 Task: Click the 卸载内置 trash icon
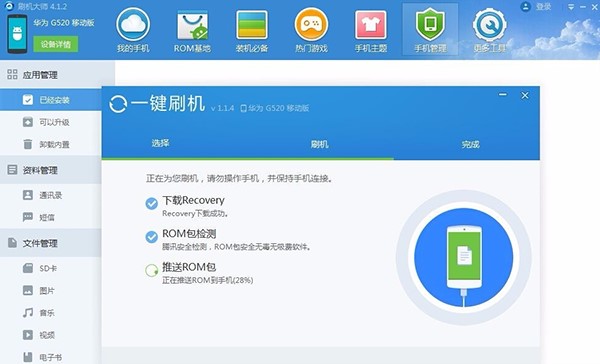tap(28, 144)
